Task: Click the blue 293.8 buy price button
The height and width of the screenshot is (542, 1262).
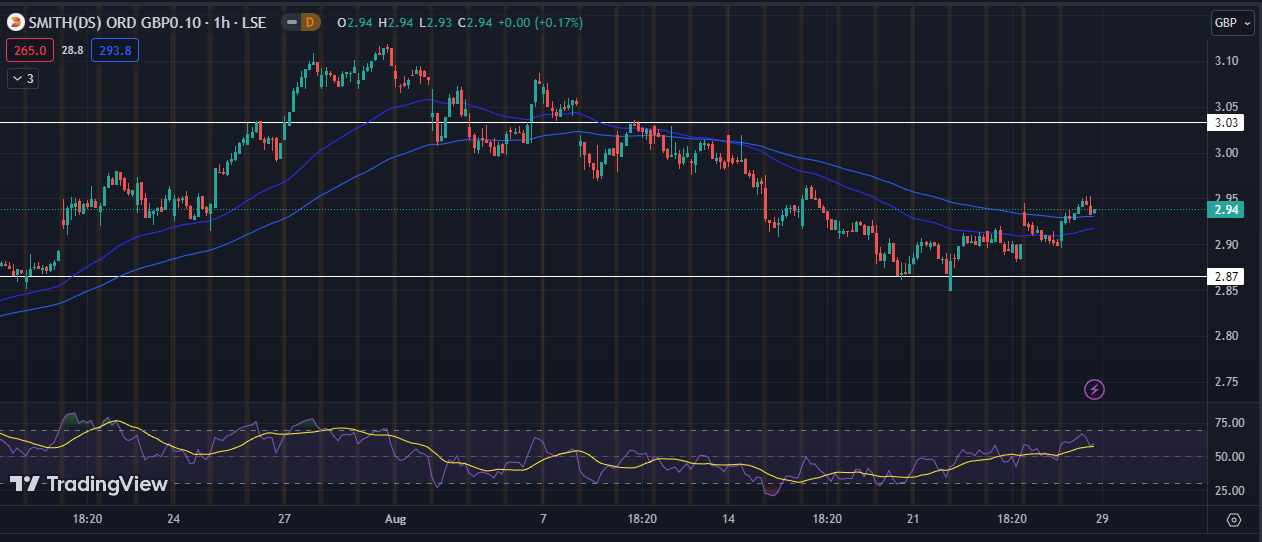Action: coord(113,49)
